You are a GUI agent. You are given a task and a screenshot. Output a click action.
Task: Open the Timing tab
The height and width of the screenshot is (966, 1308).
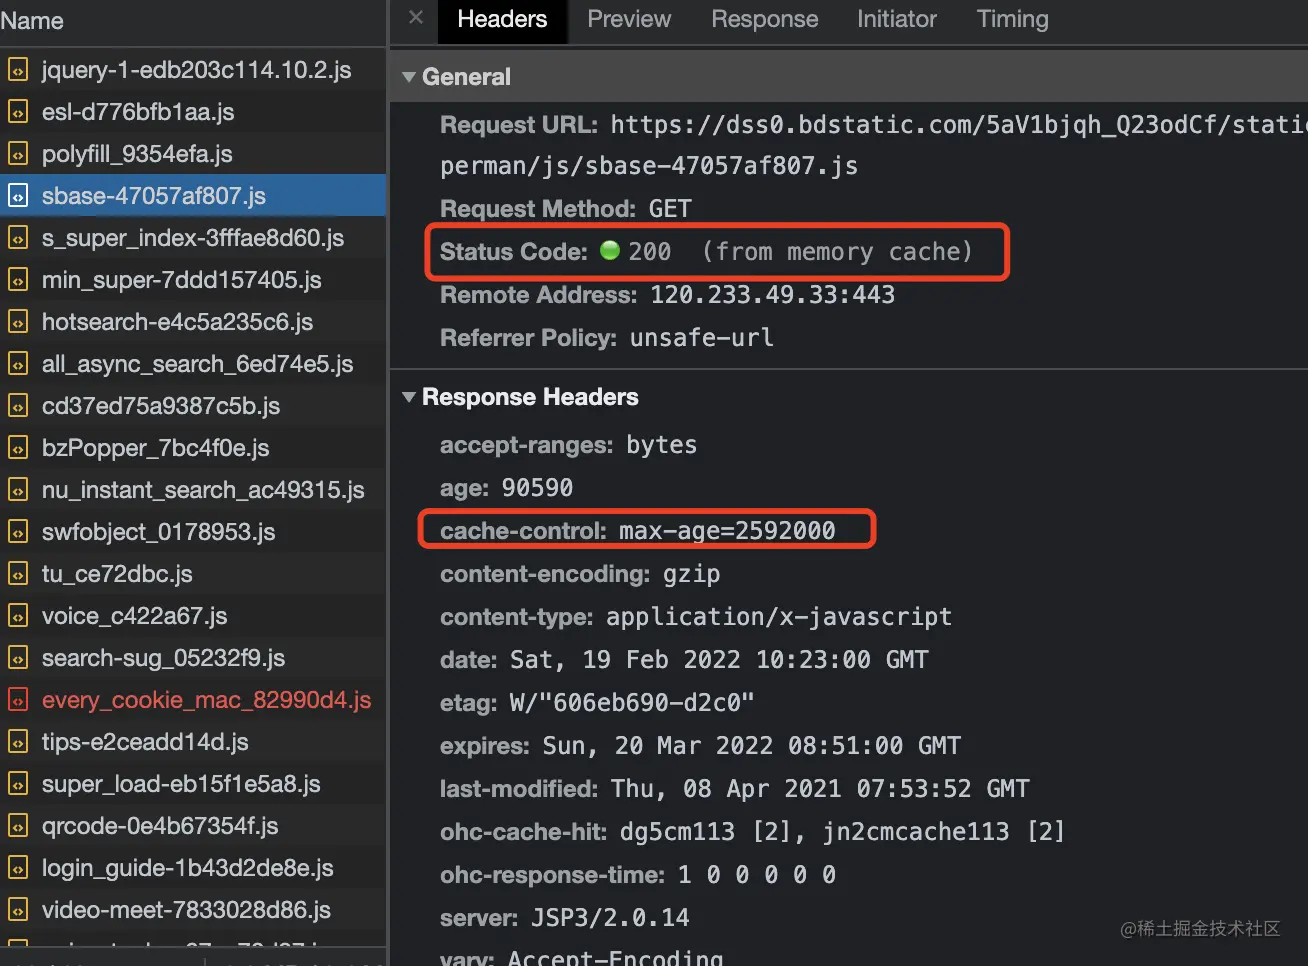point(1012,19)
